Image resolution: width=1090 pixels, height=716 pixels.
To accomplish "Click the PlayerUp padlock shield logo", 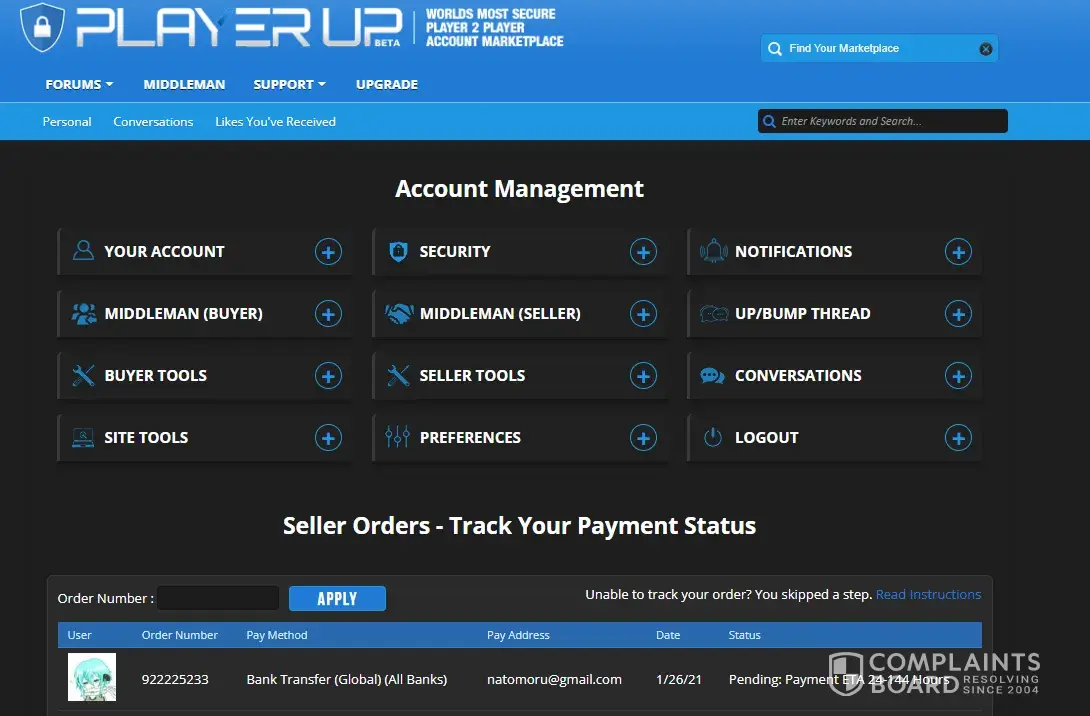I will (42, 27).
